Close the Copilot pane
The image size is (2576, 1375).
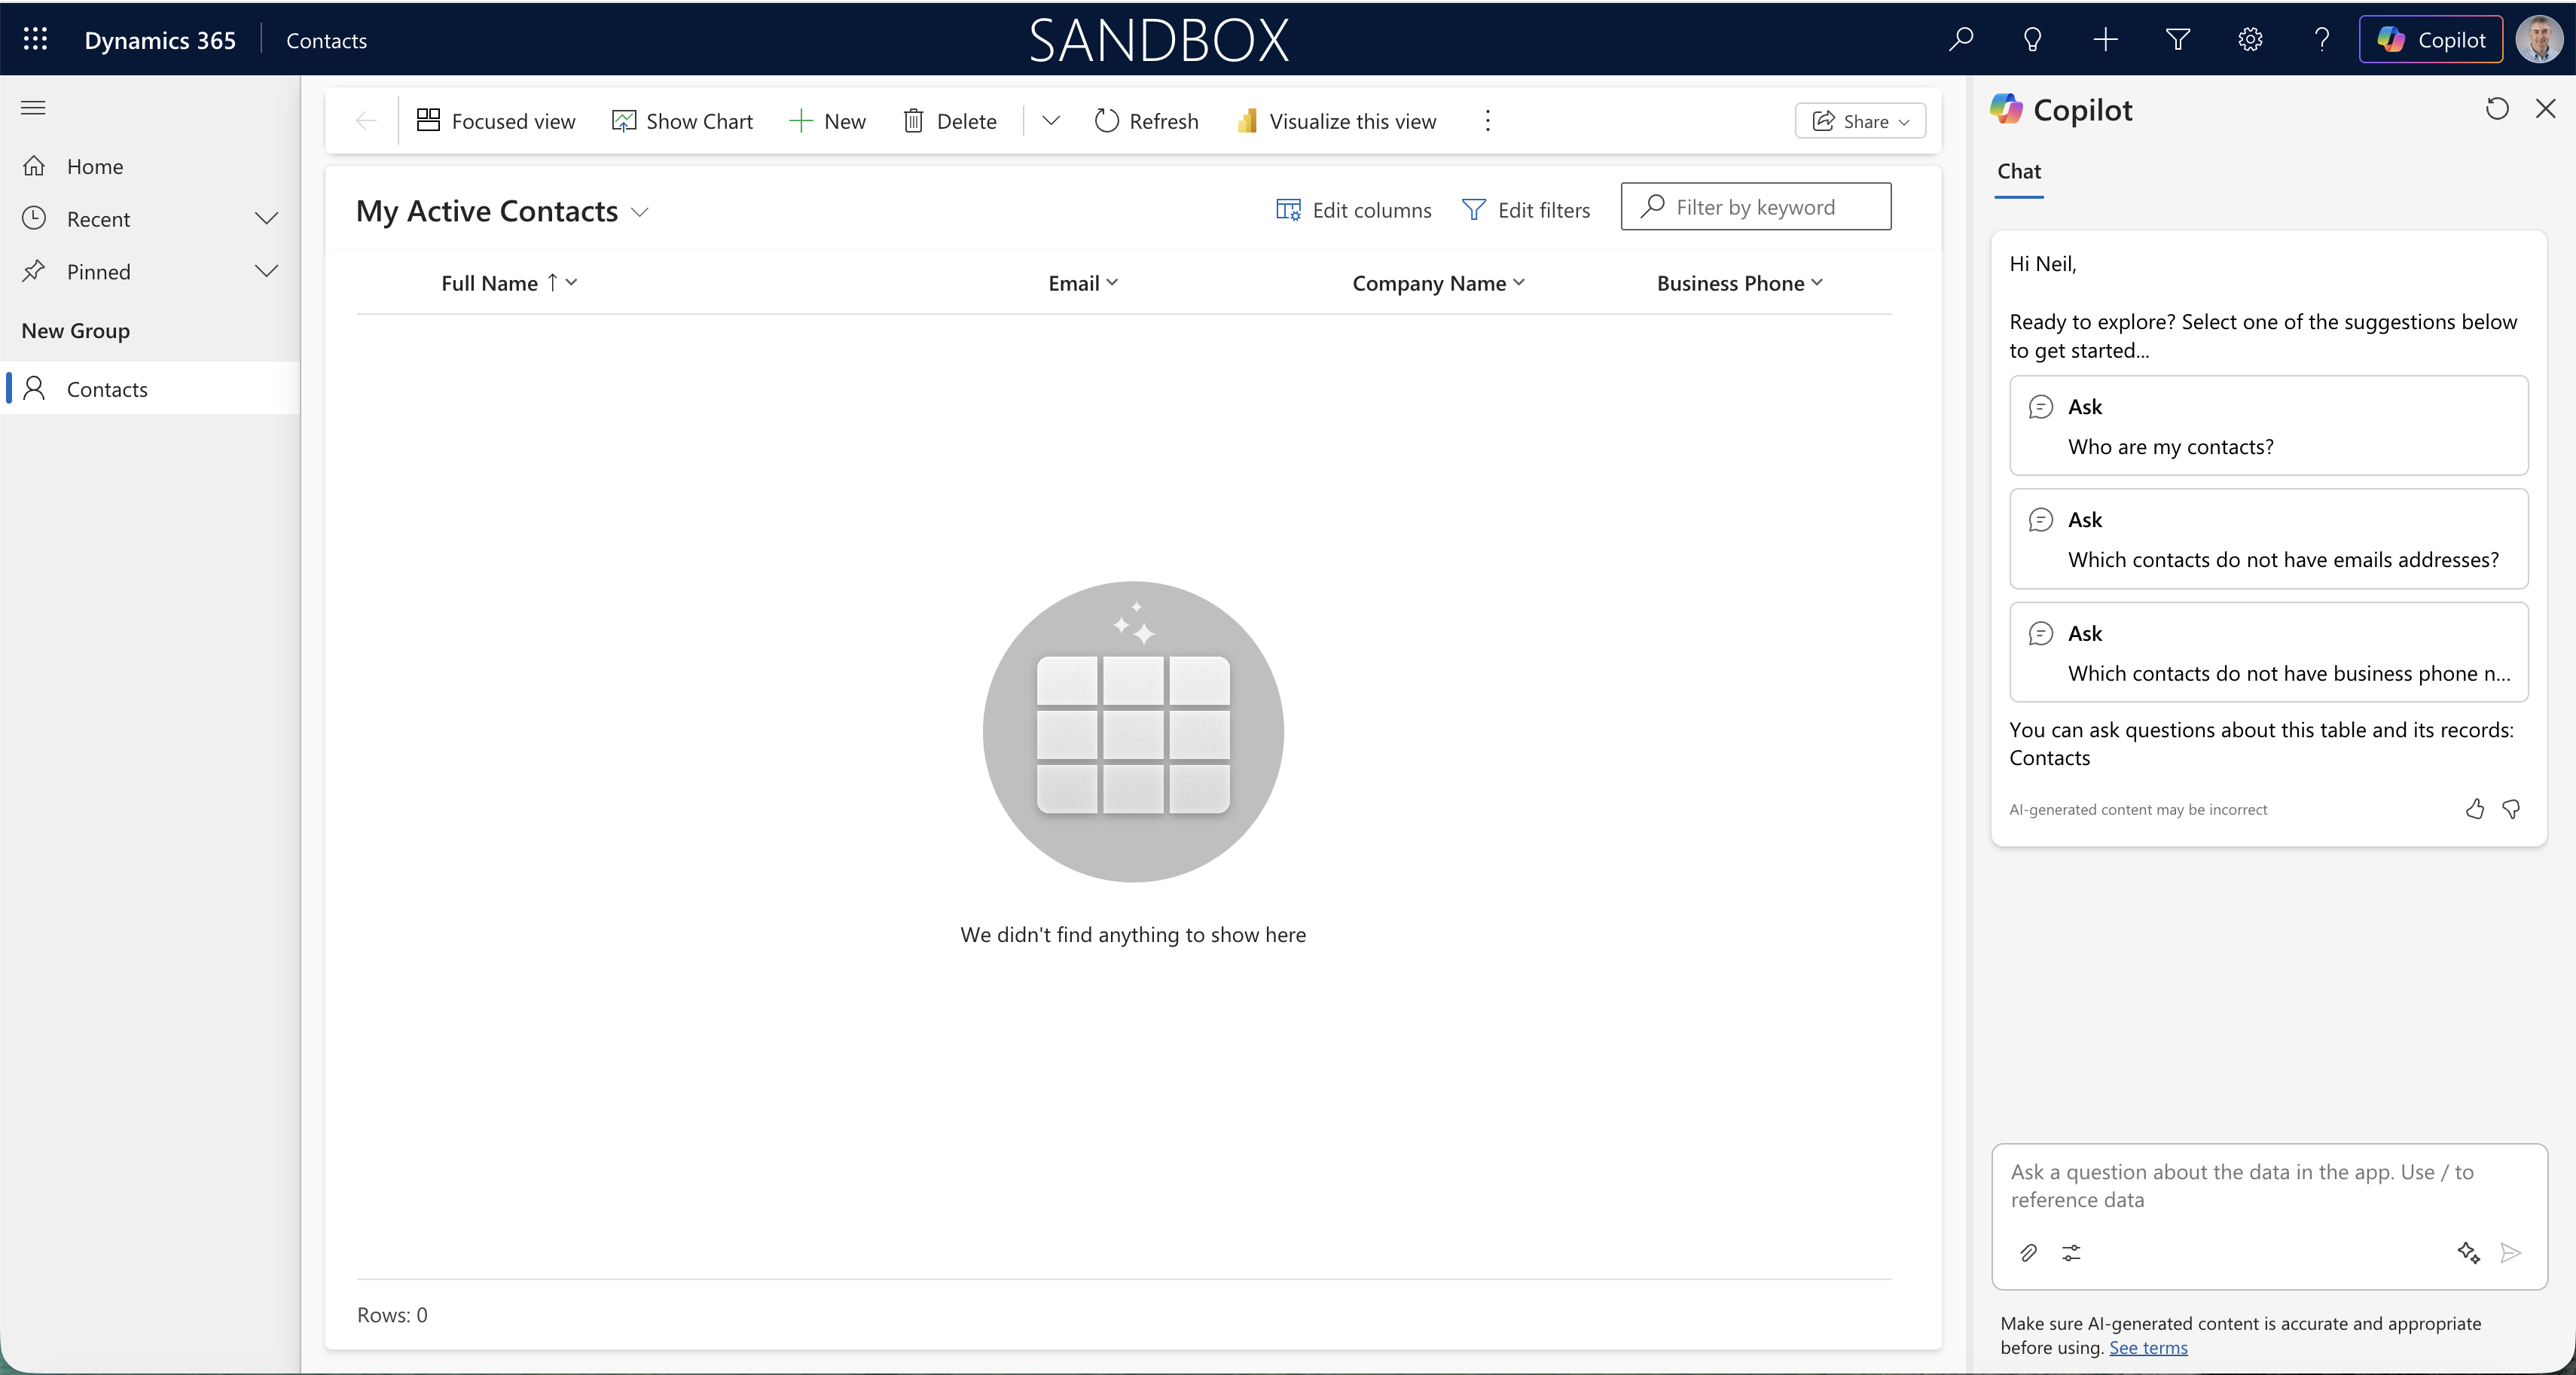2546,108
